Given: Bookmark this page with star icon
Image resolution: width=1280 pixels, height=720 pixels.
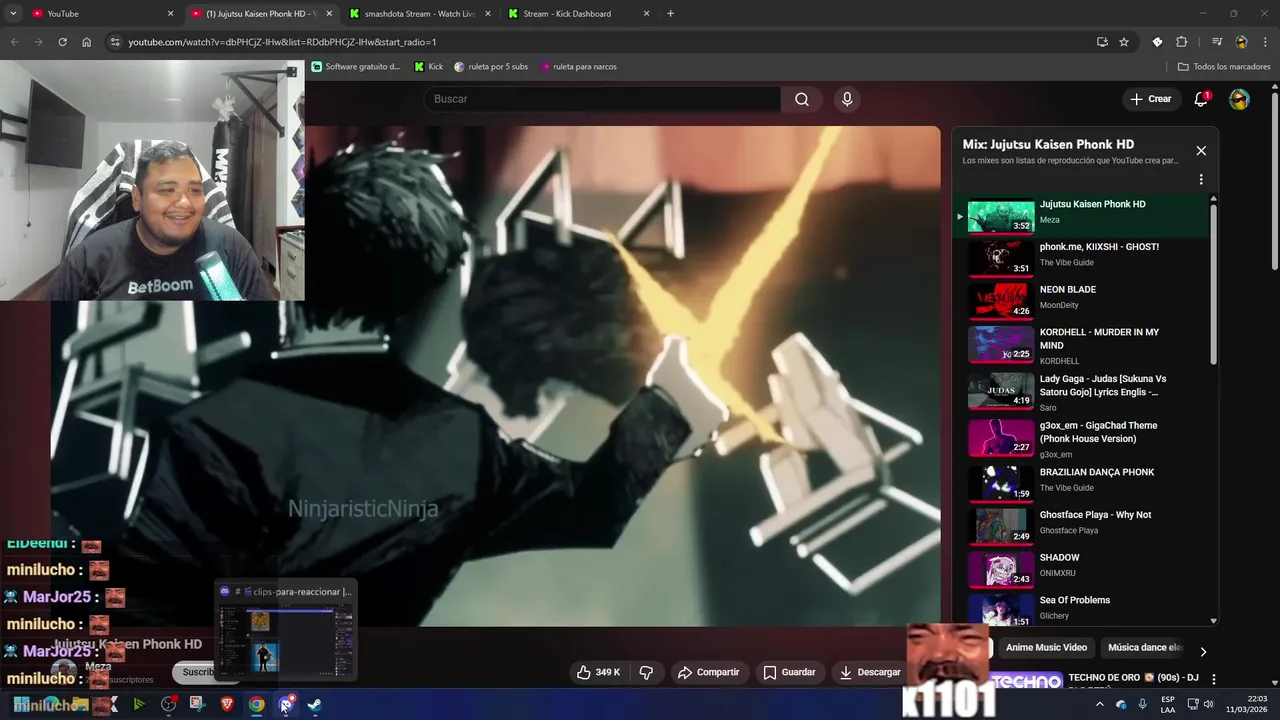Looking at the screenshot, I should [x=1124, y=42].
